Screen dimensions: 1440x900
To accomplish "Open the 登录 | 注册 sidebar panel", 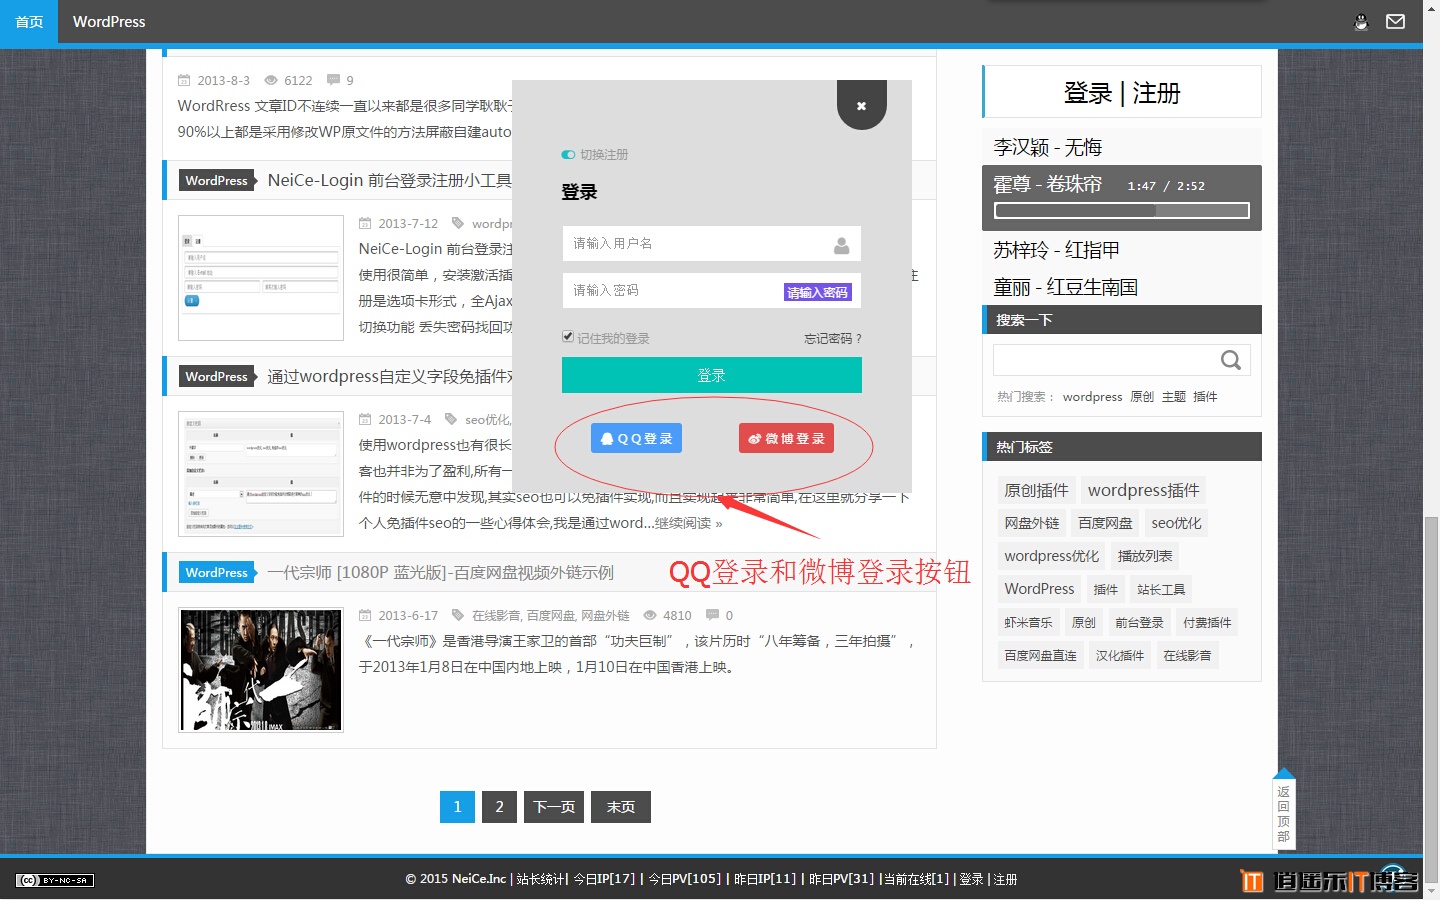I will pyautogui.click(x=1122, y=93).
